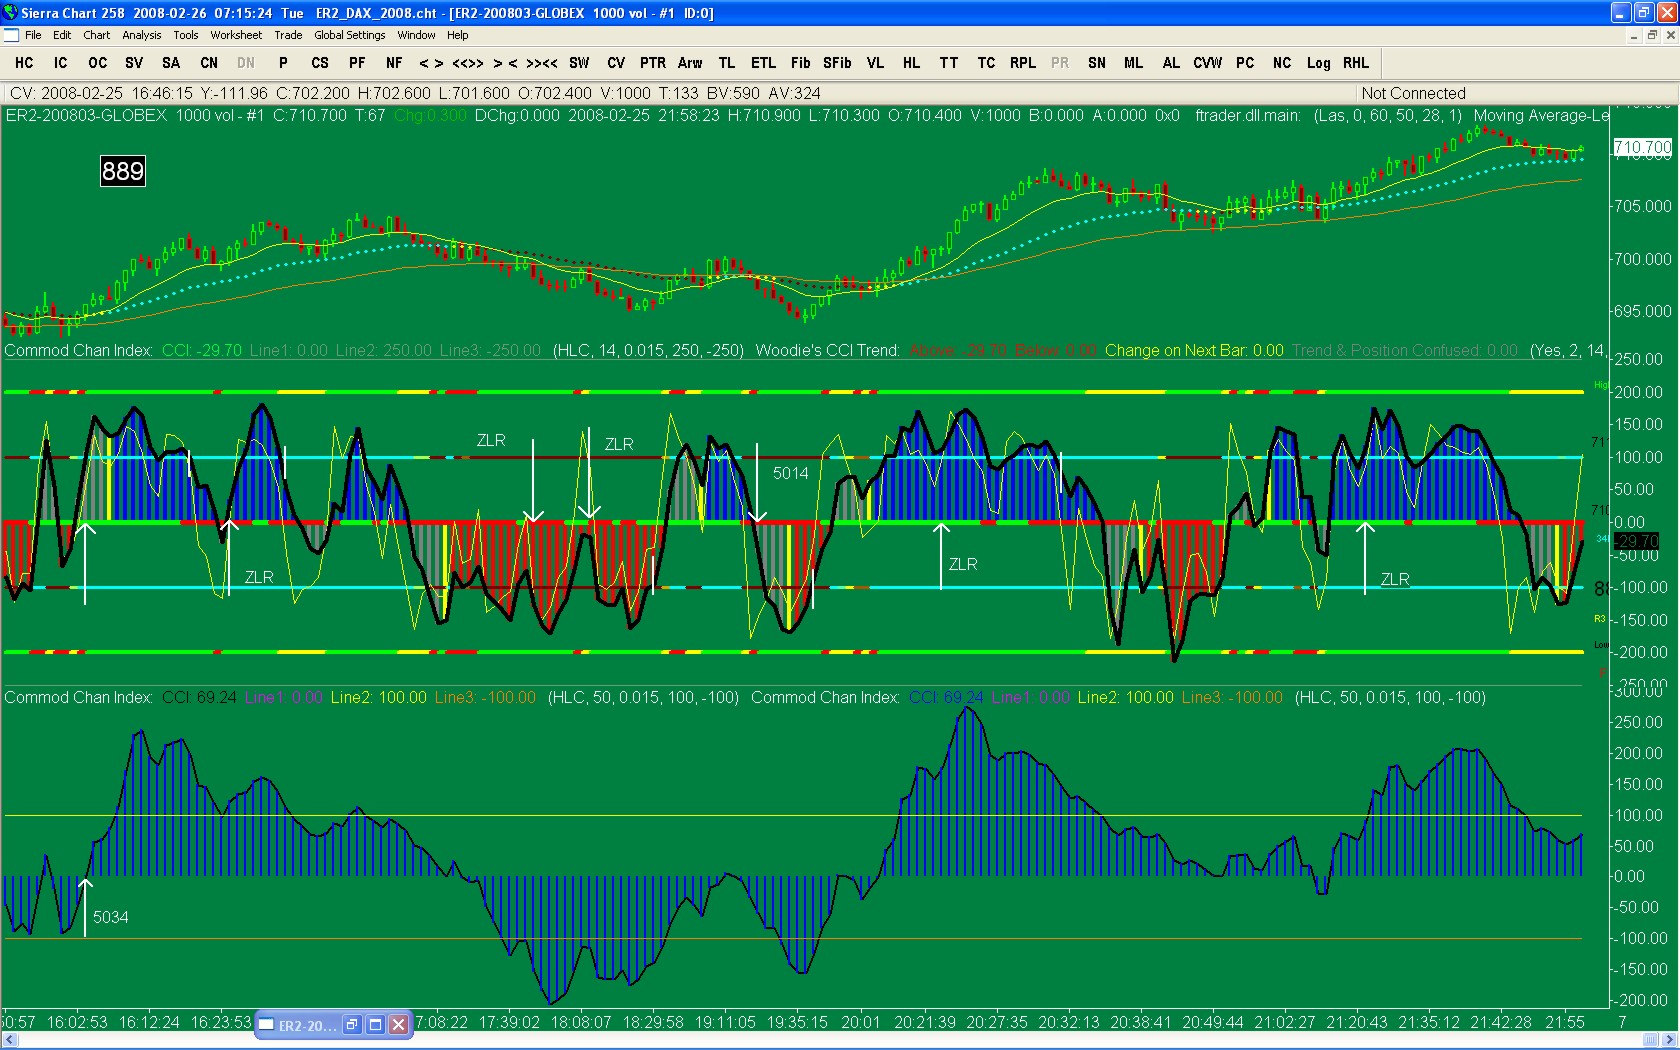Image resolution: width=1680 pixels, height=1050 pixels.
Task: Click the CS toolbar button
Action: click(x=320, y=63)
